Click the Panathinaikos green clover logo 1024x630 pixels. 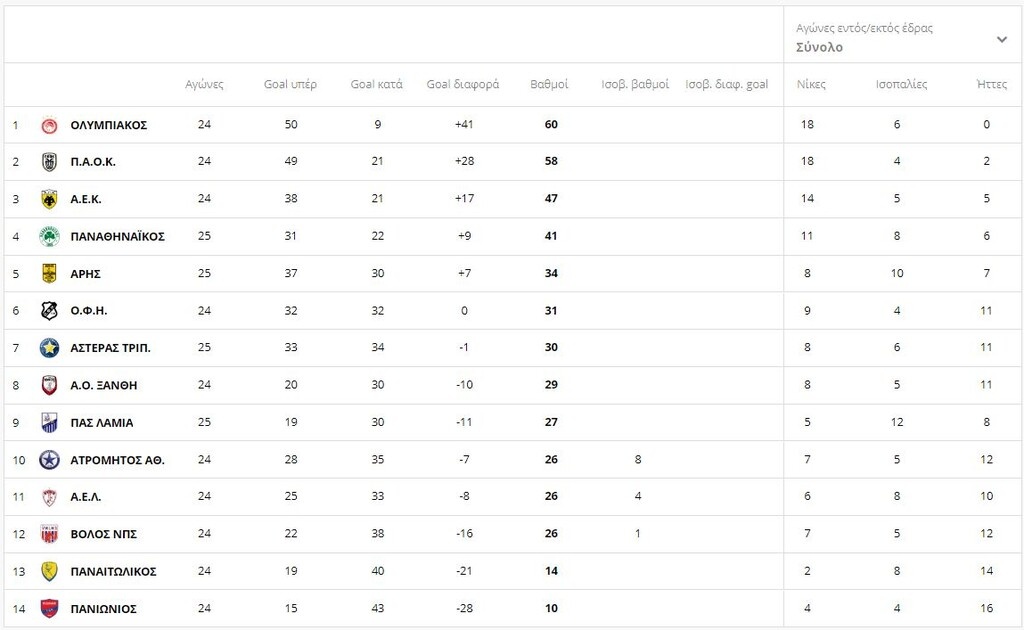pyautogui.click(x=49, y=236)
